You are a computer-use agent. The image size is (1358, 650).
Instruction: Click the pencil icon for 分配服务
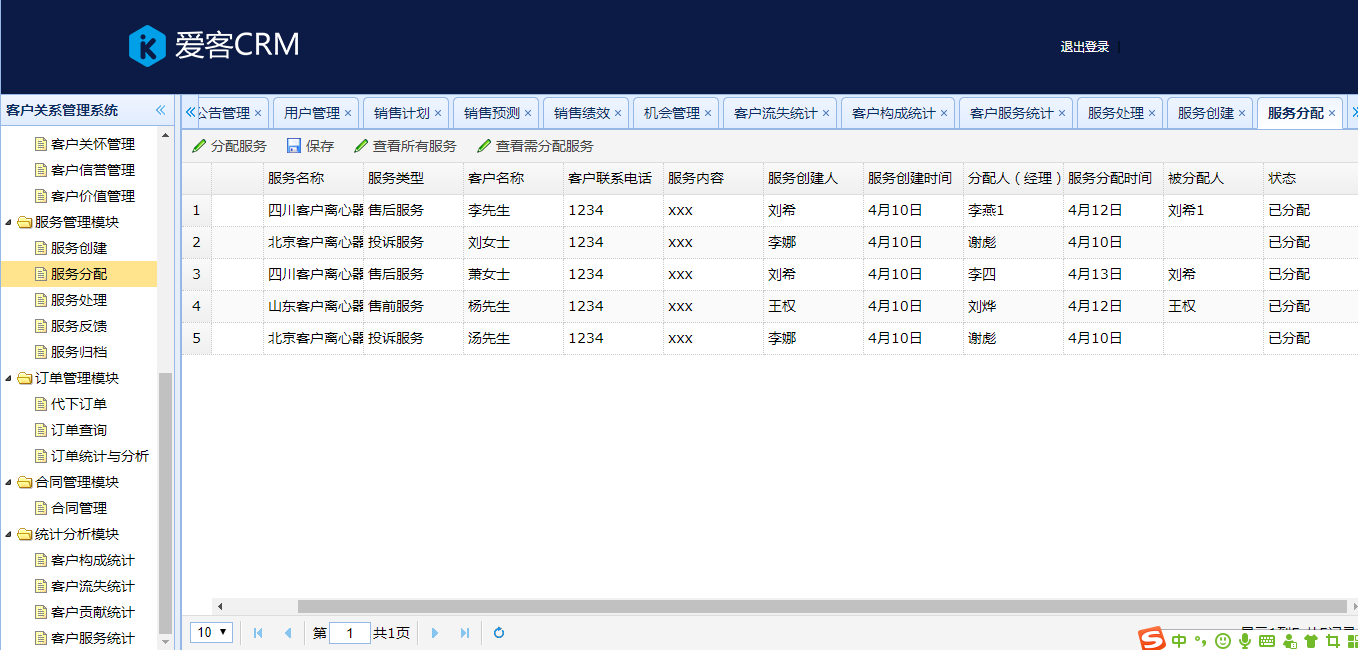pos(199,146)
